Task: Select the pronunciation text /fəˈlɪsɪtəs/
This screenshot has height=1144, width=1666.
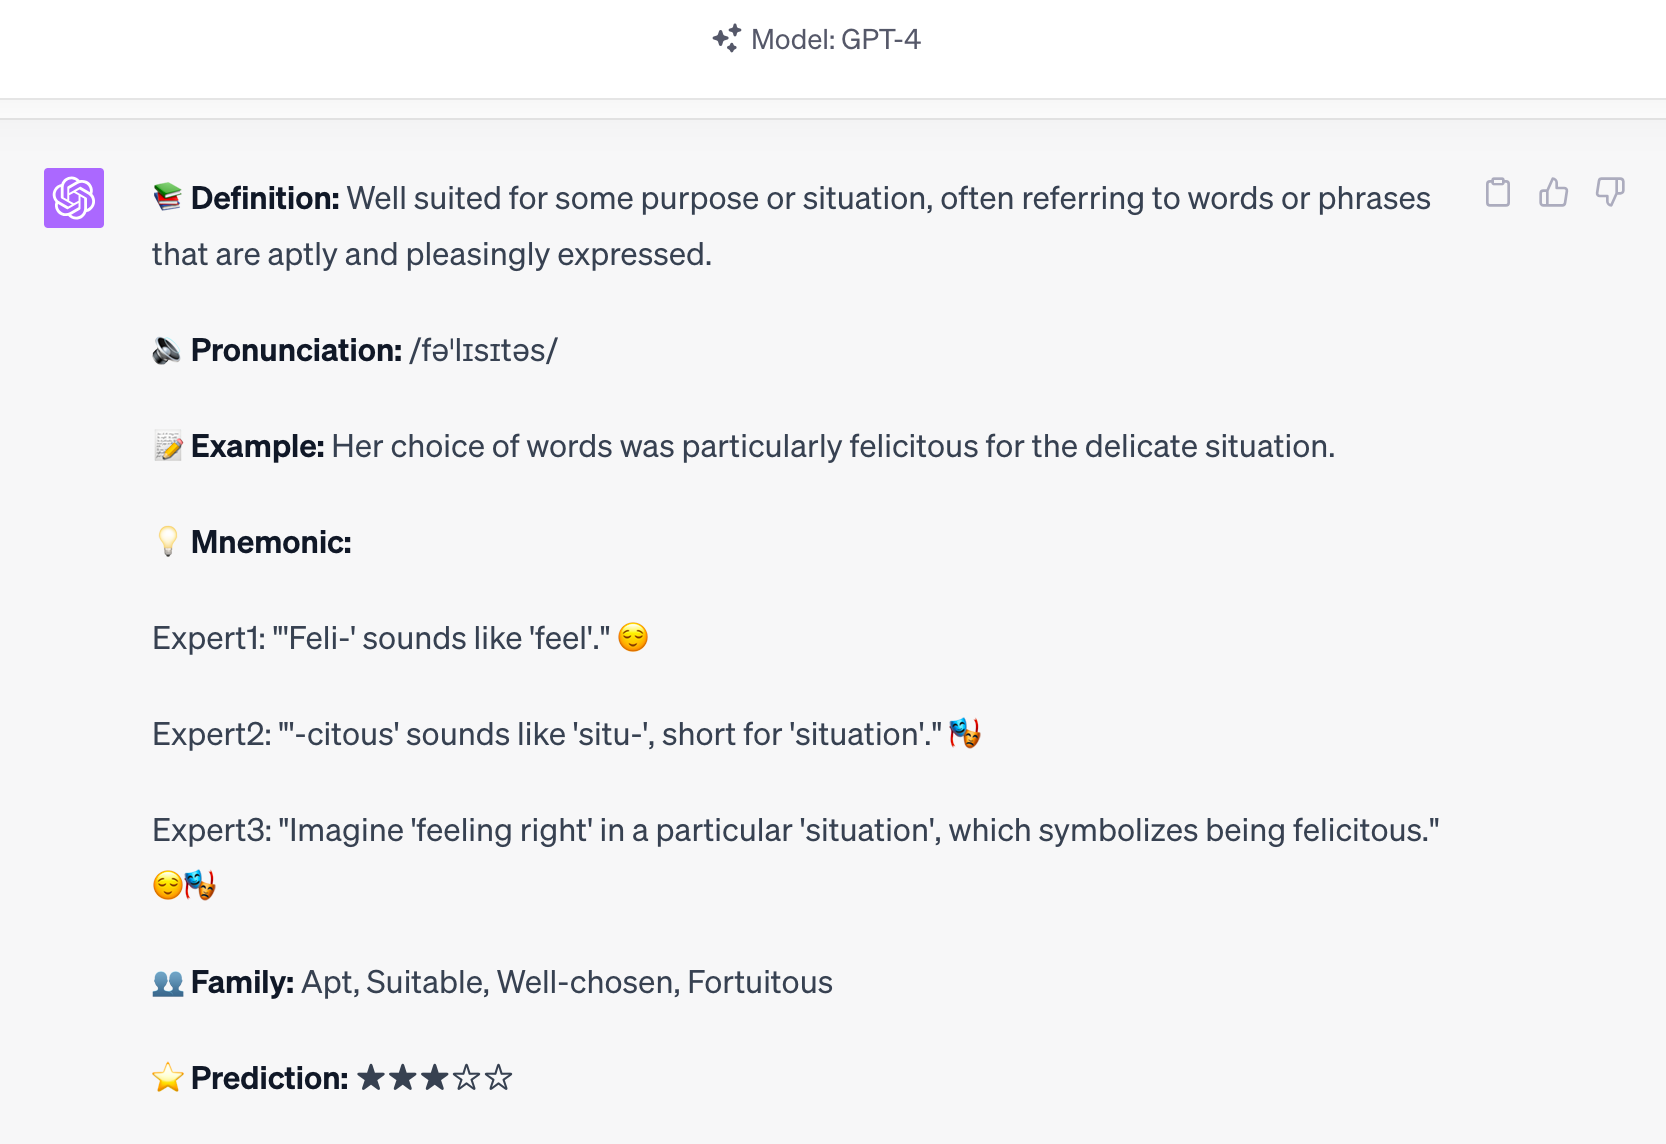Action: click(483, 350)
